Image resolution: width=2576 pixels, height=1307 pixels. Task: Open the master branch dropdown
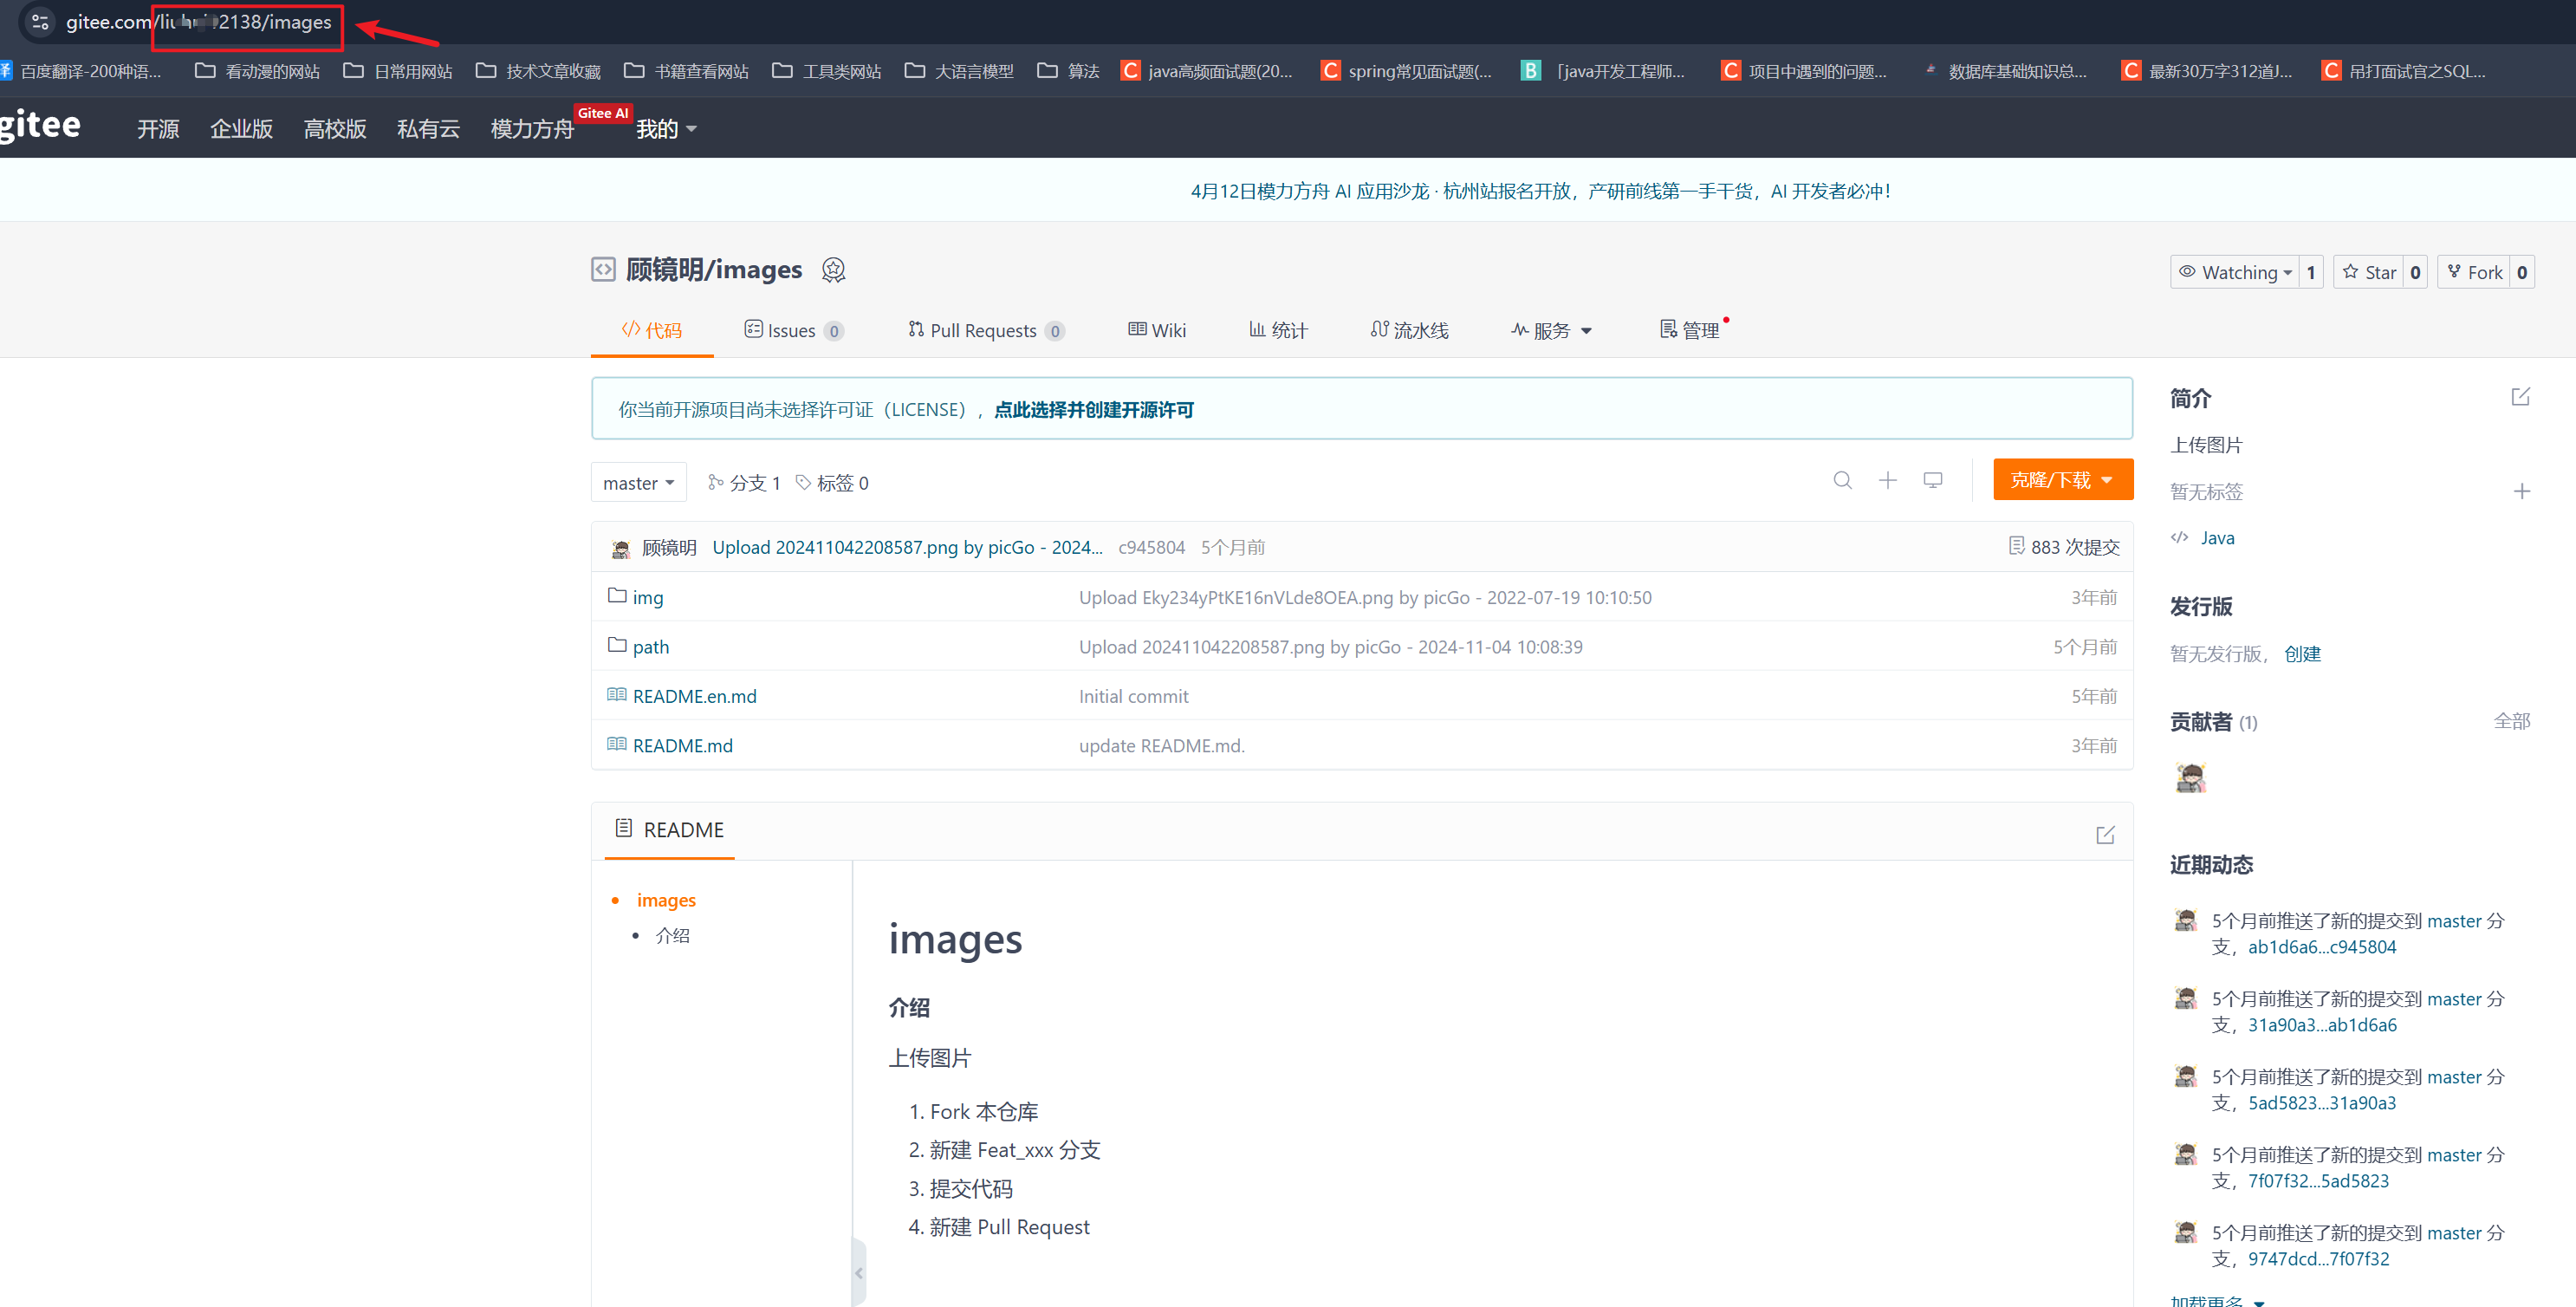(x=638, y=482)
